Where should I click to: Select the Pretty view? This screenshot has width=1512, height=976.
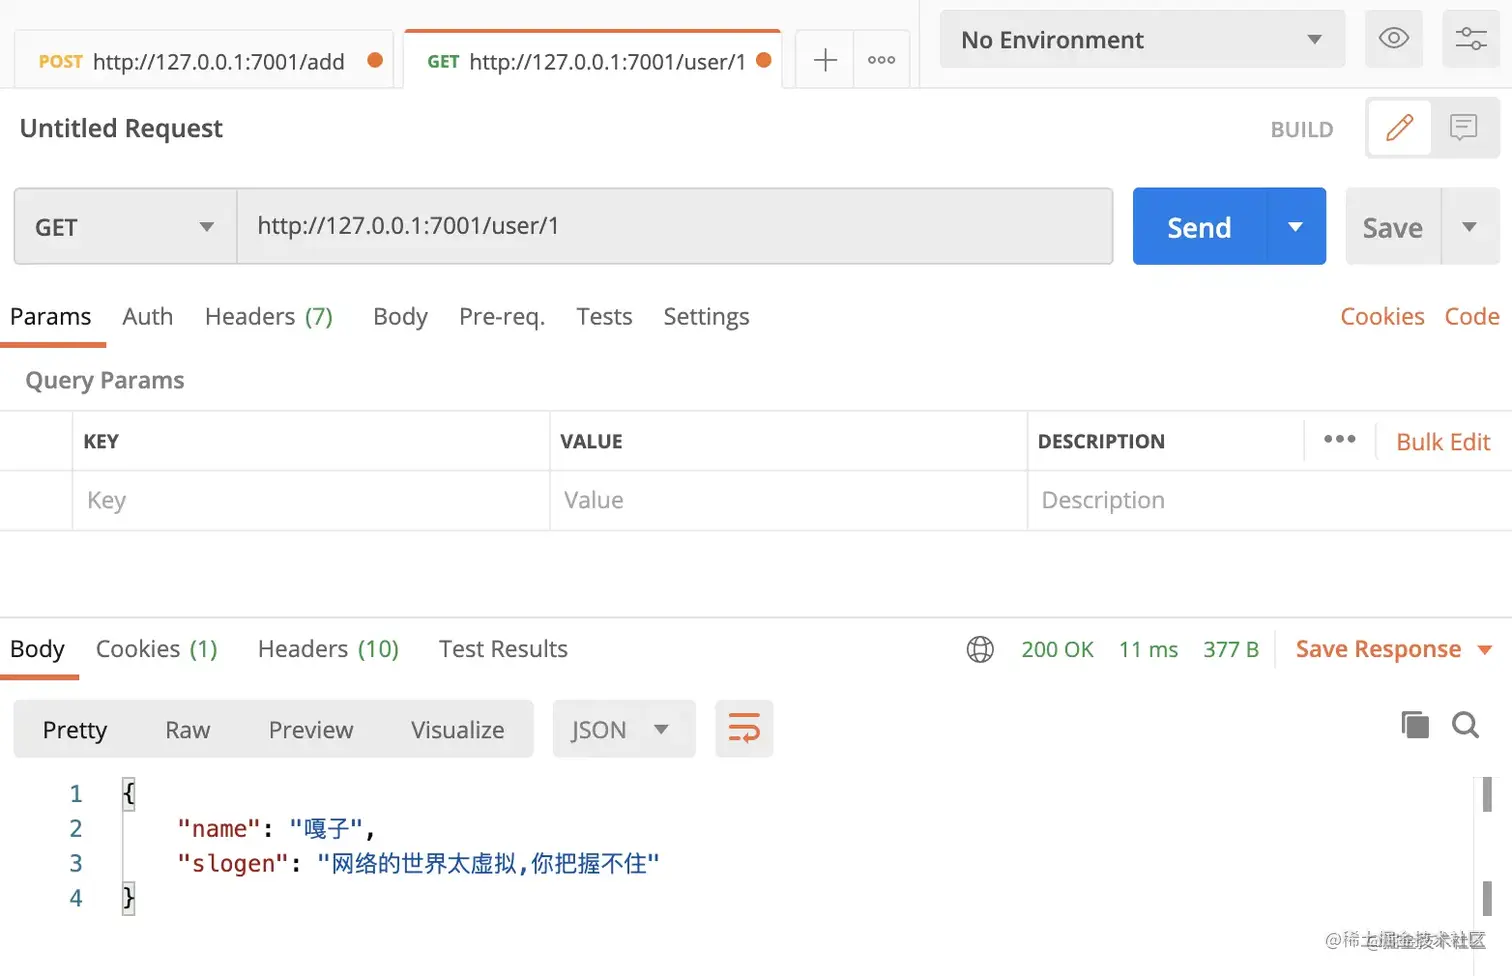(75, 730)
